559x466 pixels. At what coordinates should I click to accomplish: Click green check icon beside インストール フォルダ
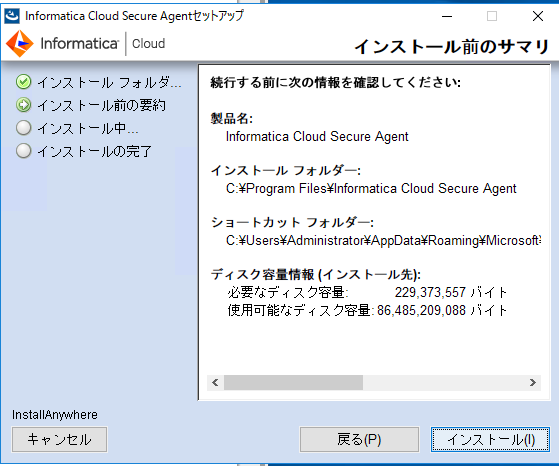click(x=24, y=82)
